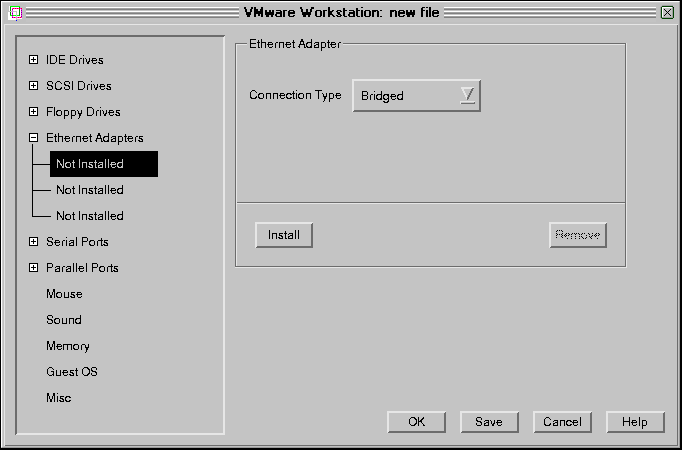Expand the Parallel Ports node
This screenshot has width=682, height=450.
coord(33,268)
